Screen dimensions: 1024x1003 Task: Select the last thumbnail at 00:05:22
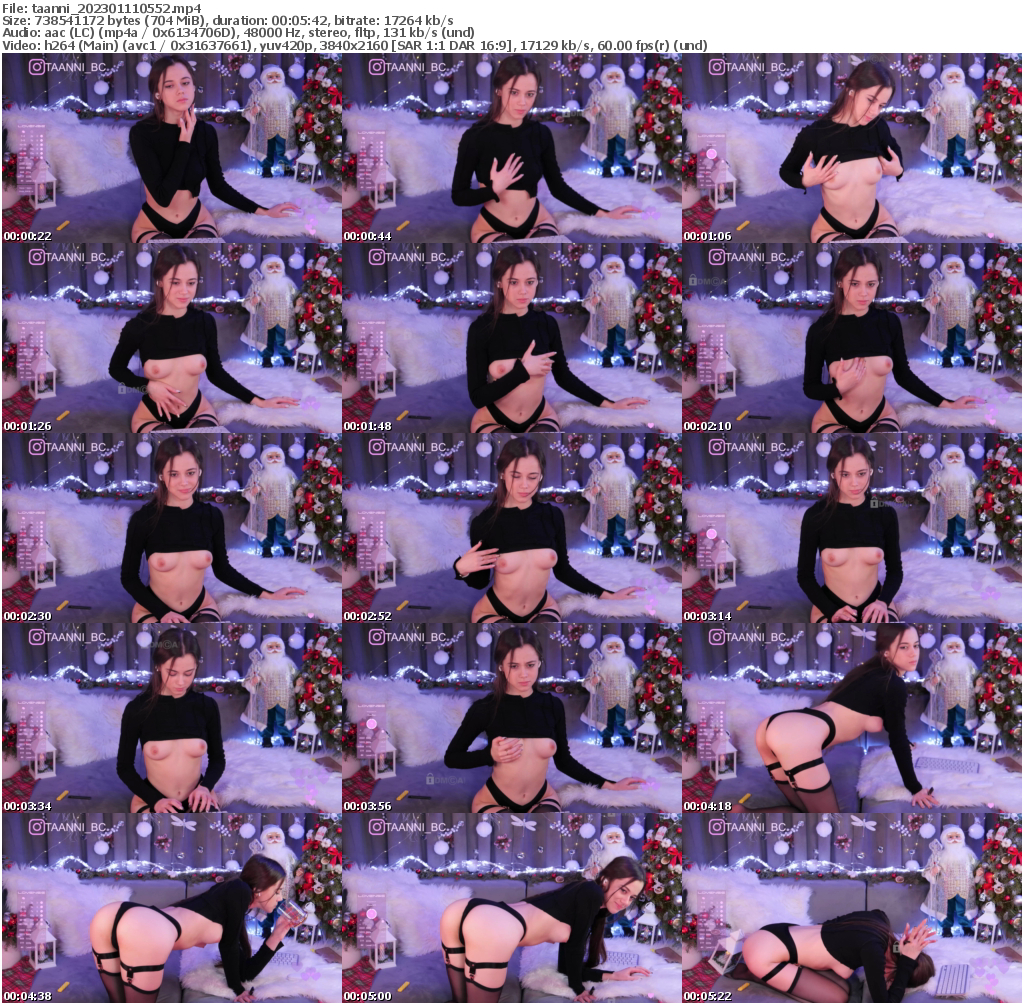(852, 908)
